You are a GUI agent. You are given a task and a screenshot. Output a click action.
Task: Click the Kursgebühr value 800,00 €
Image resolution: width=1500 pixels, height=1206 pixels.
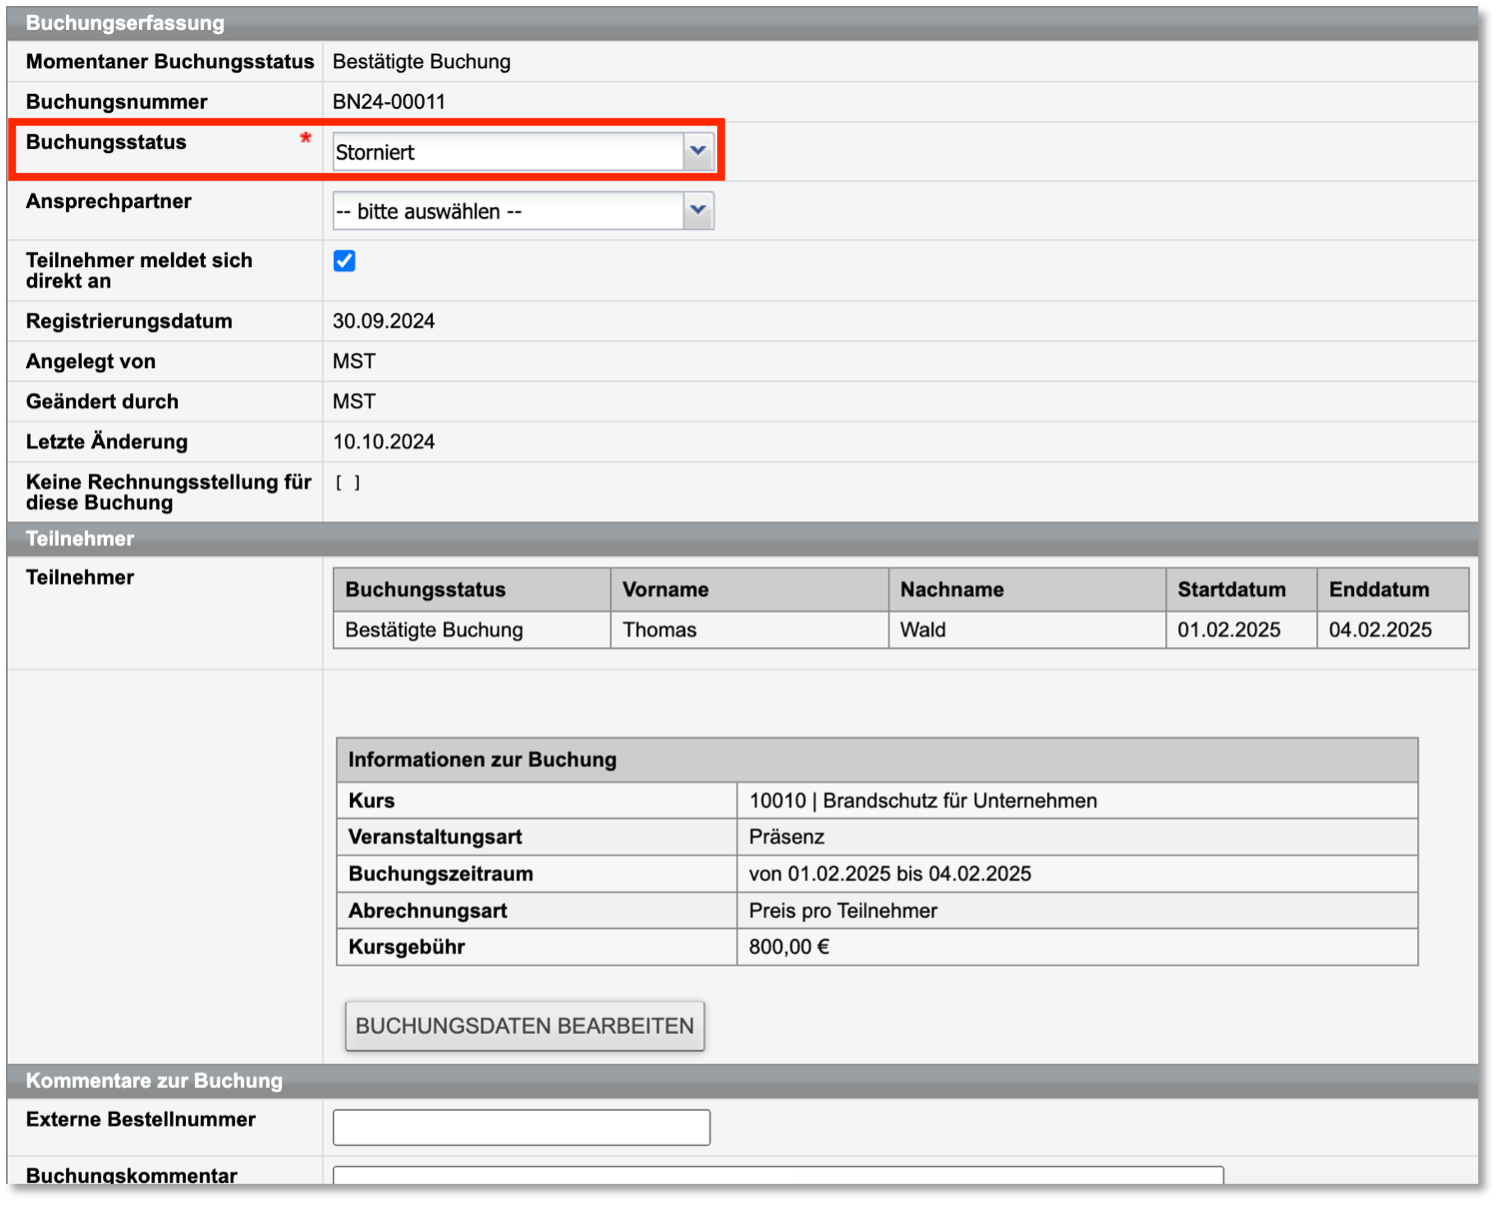point(788,947)
